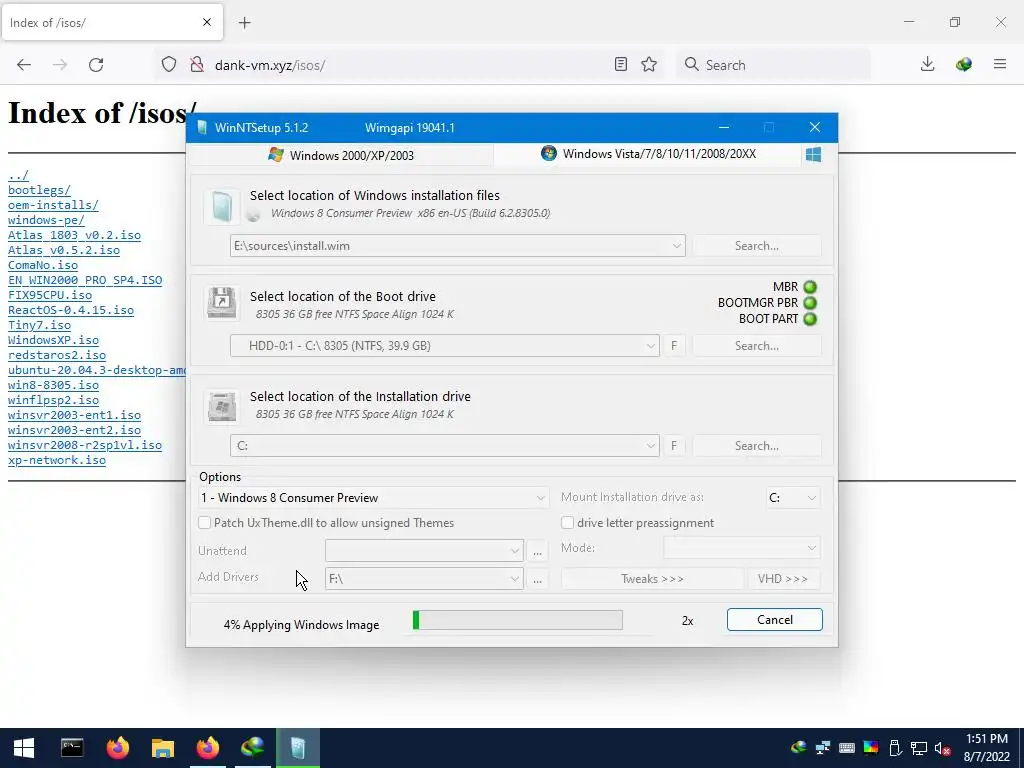Expand the Add Drivers F:\ dropdown
The height and width of the screenshot is (768, 1024).
515,579
